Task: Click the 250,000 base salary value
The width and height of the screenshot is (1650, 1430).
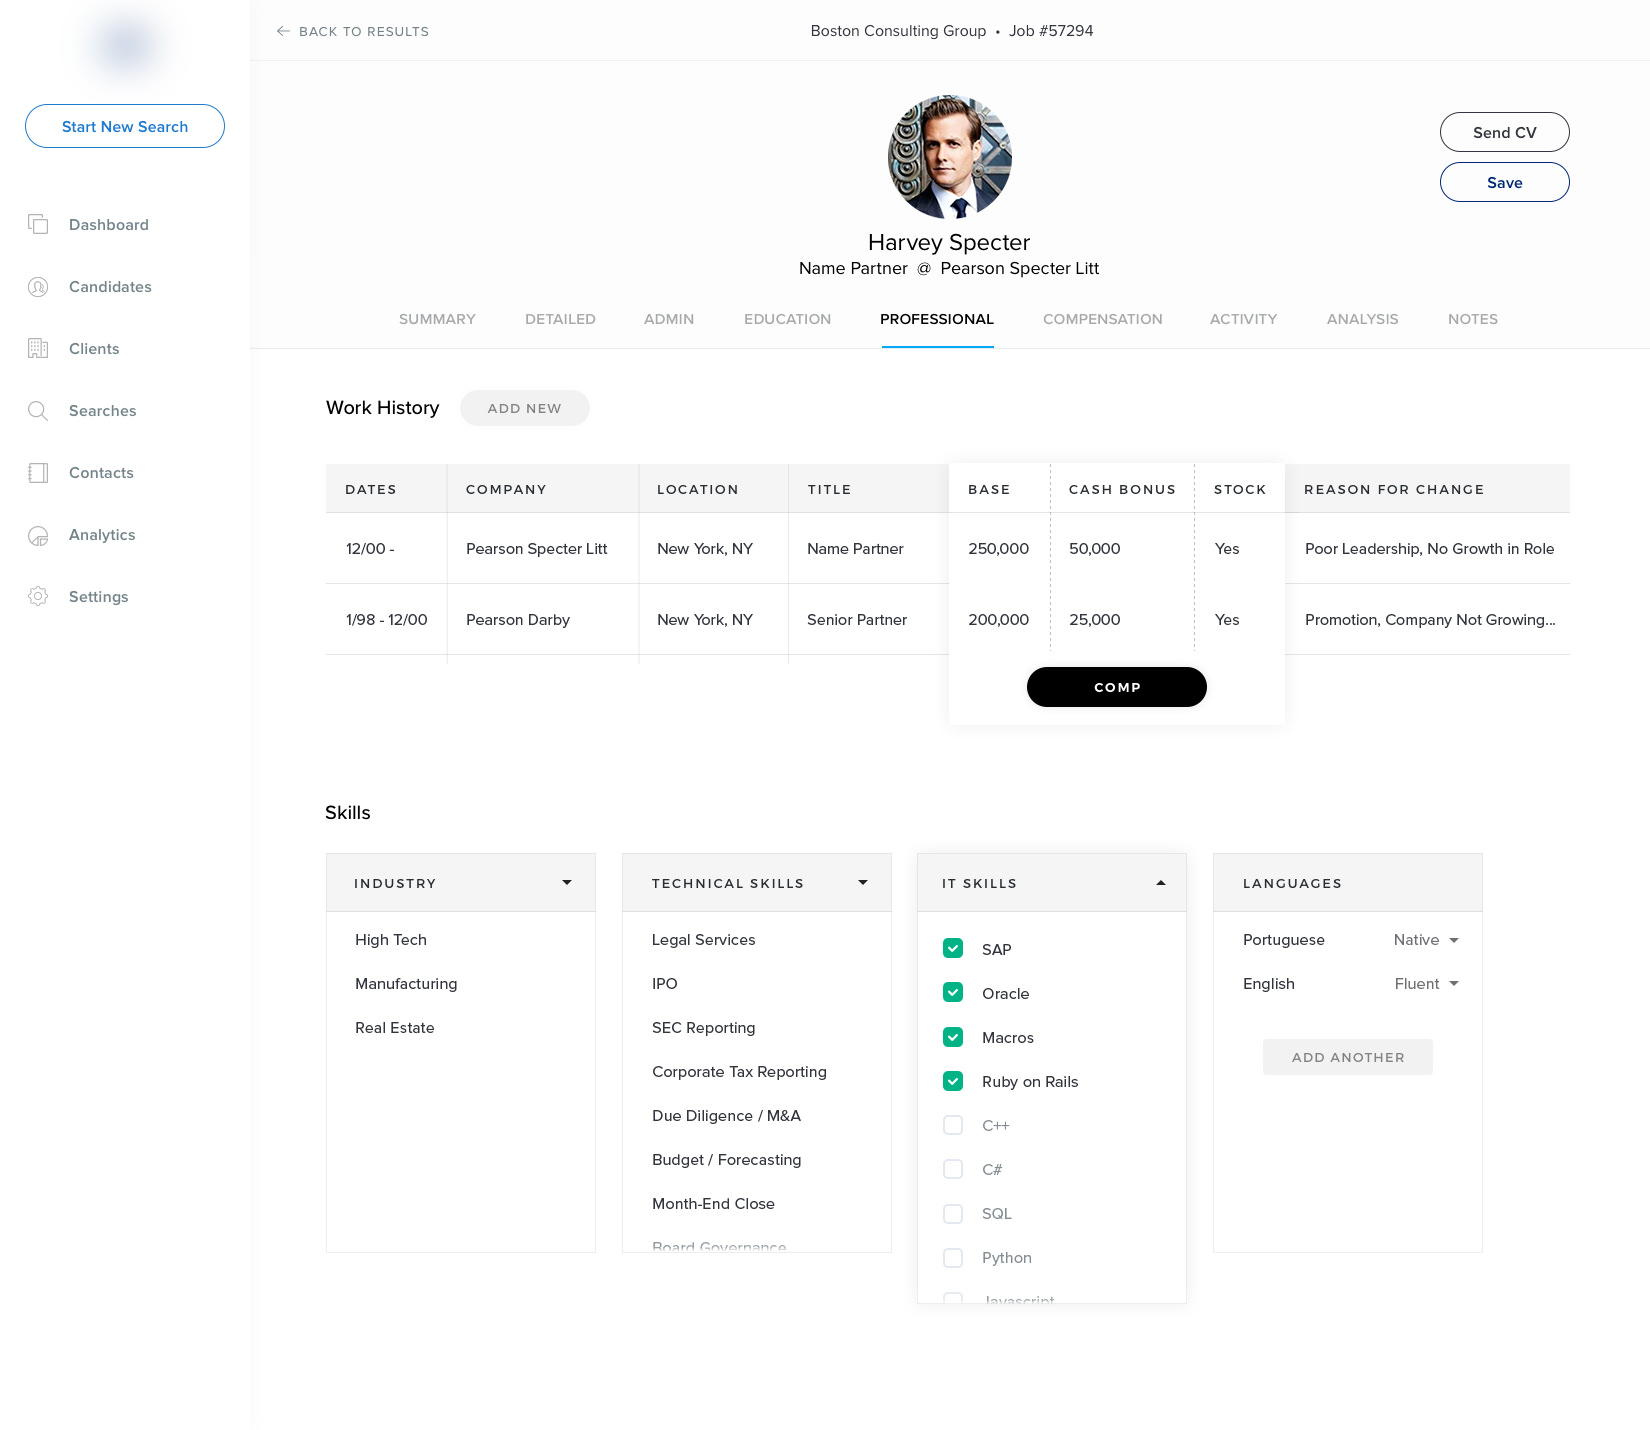Action: tap(998, 549)
